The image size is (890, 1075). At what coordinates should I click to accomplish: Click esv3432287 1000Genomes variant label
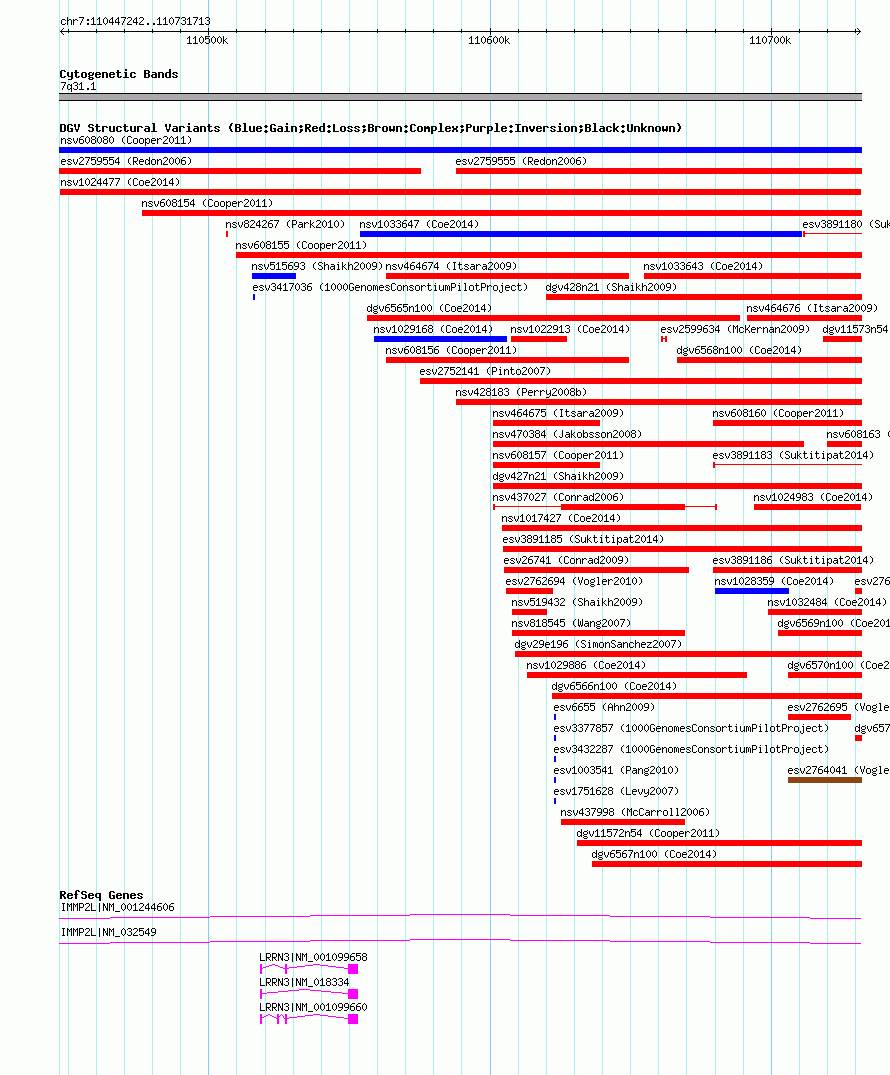(691, 749)
